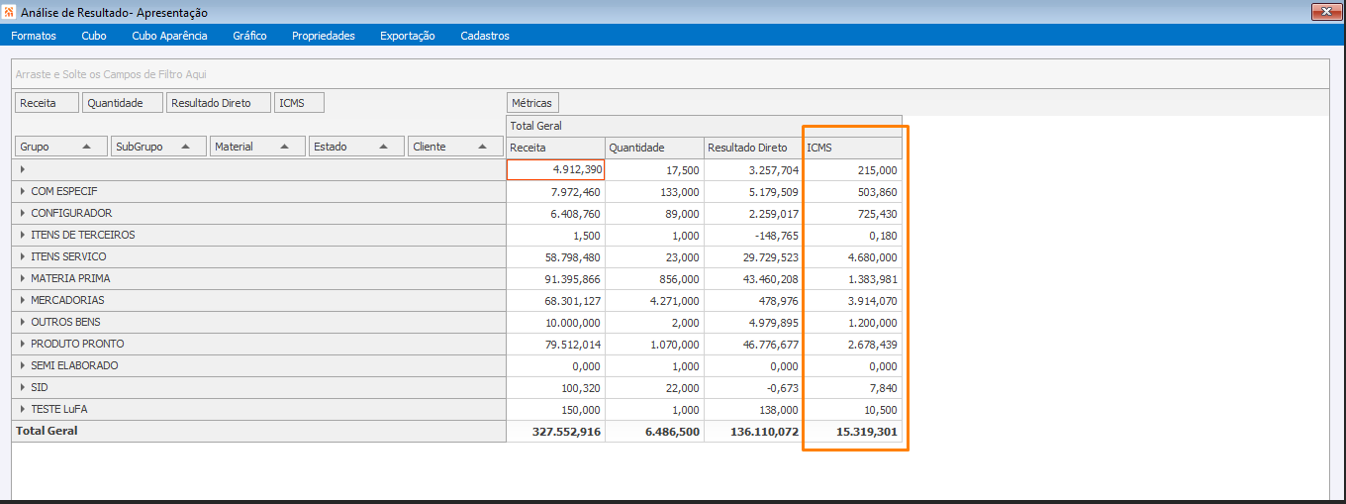1346x504 pixels.
Task: Select the grand total 136.110,072
Action: coord(753,431)
